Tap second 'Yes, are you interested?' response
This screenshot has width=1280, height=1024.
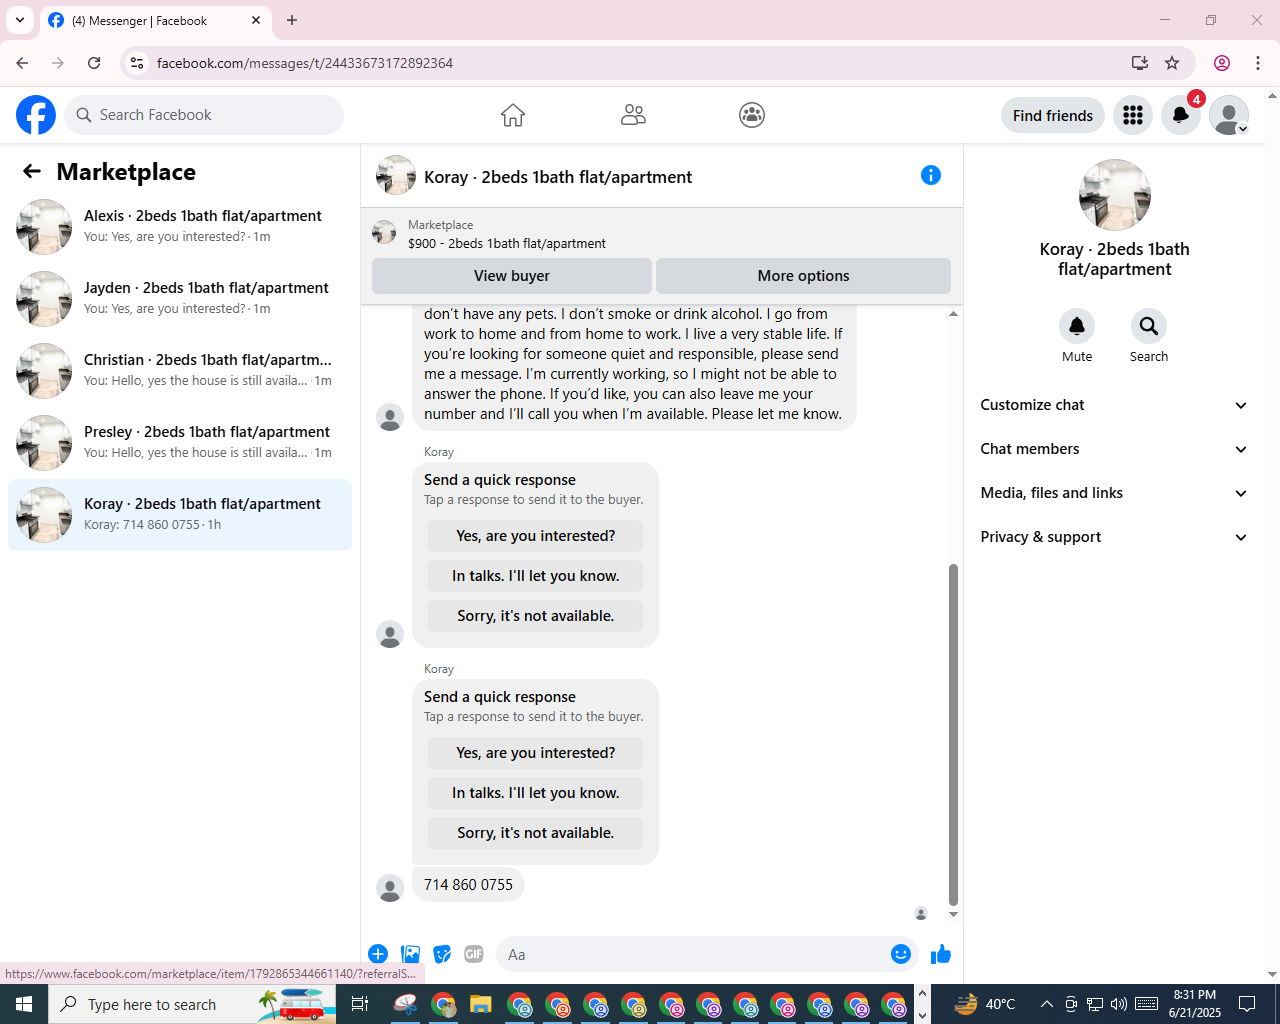(x=535, y=753)
